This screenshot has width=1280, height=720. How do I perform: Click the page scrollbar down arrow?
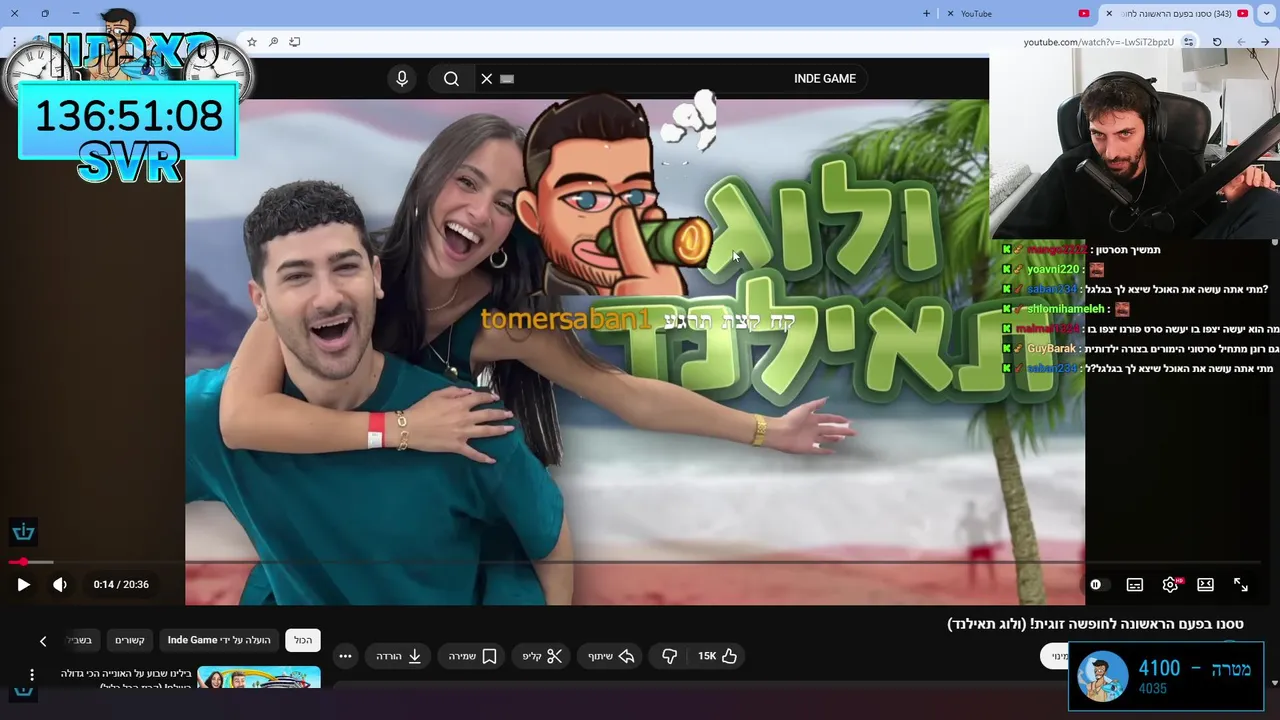point(1274,683)
